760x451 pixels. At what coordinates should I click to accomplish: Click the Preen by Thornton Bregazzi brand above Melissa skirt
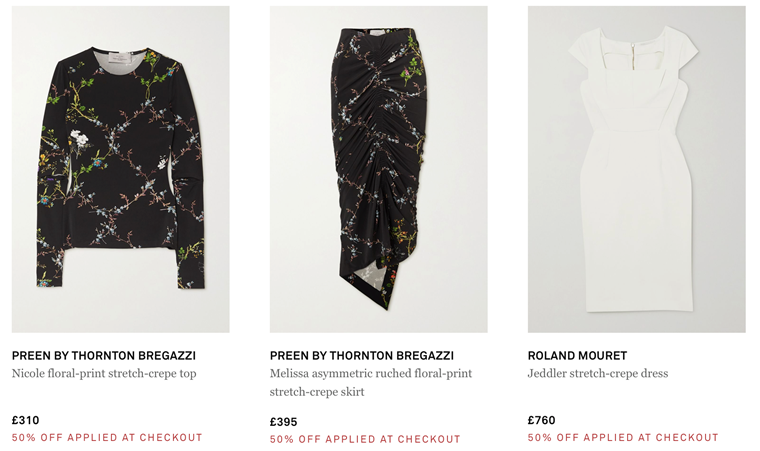(x=362, y=355)
